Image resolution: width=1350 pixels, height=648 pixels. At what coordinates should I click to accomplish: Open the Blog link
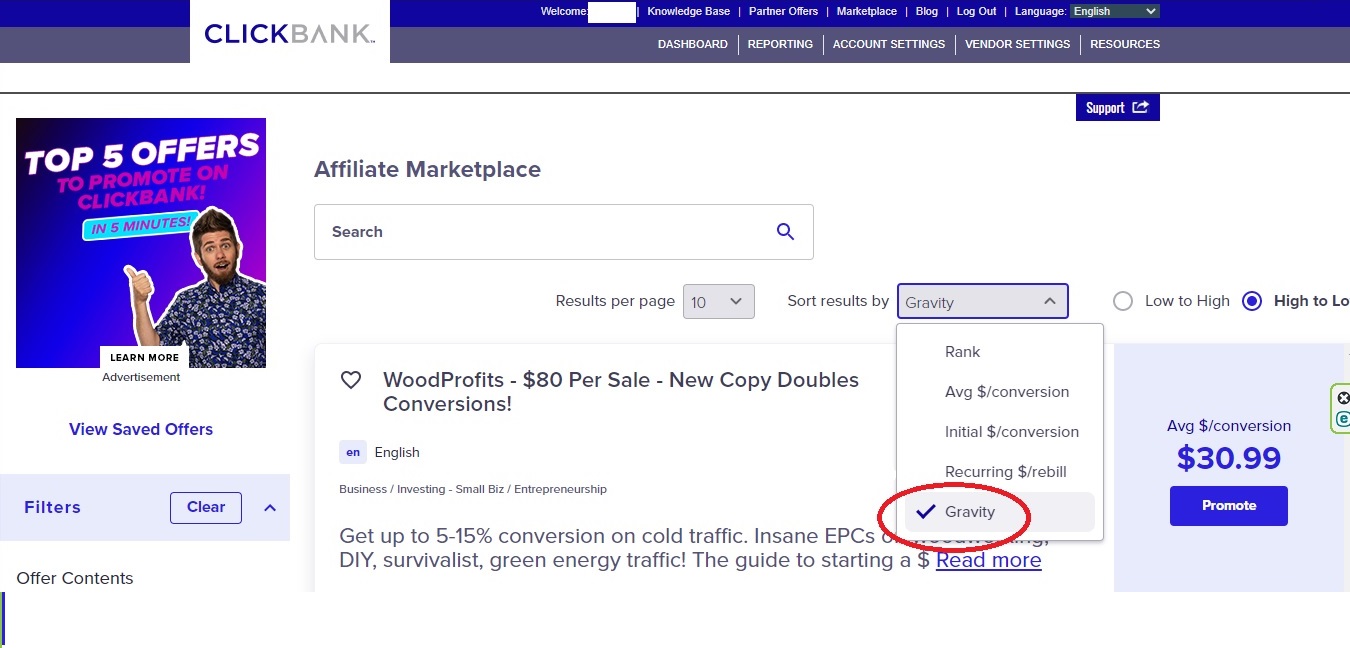tap(927, 12)
